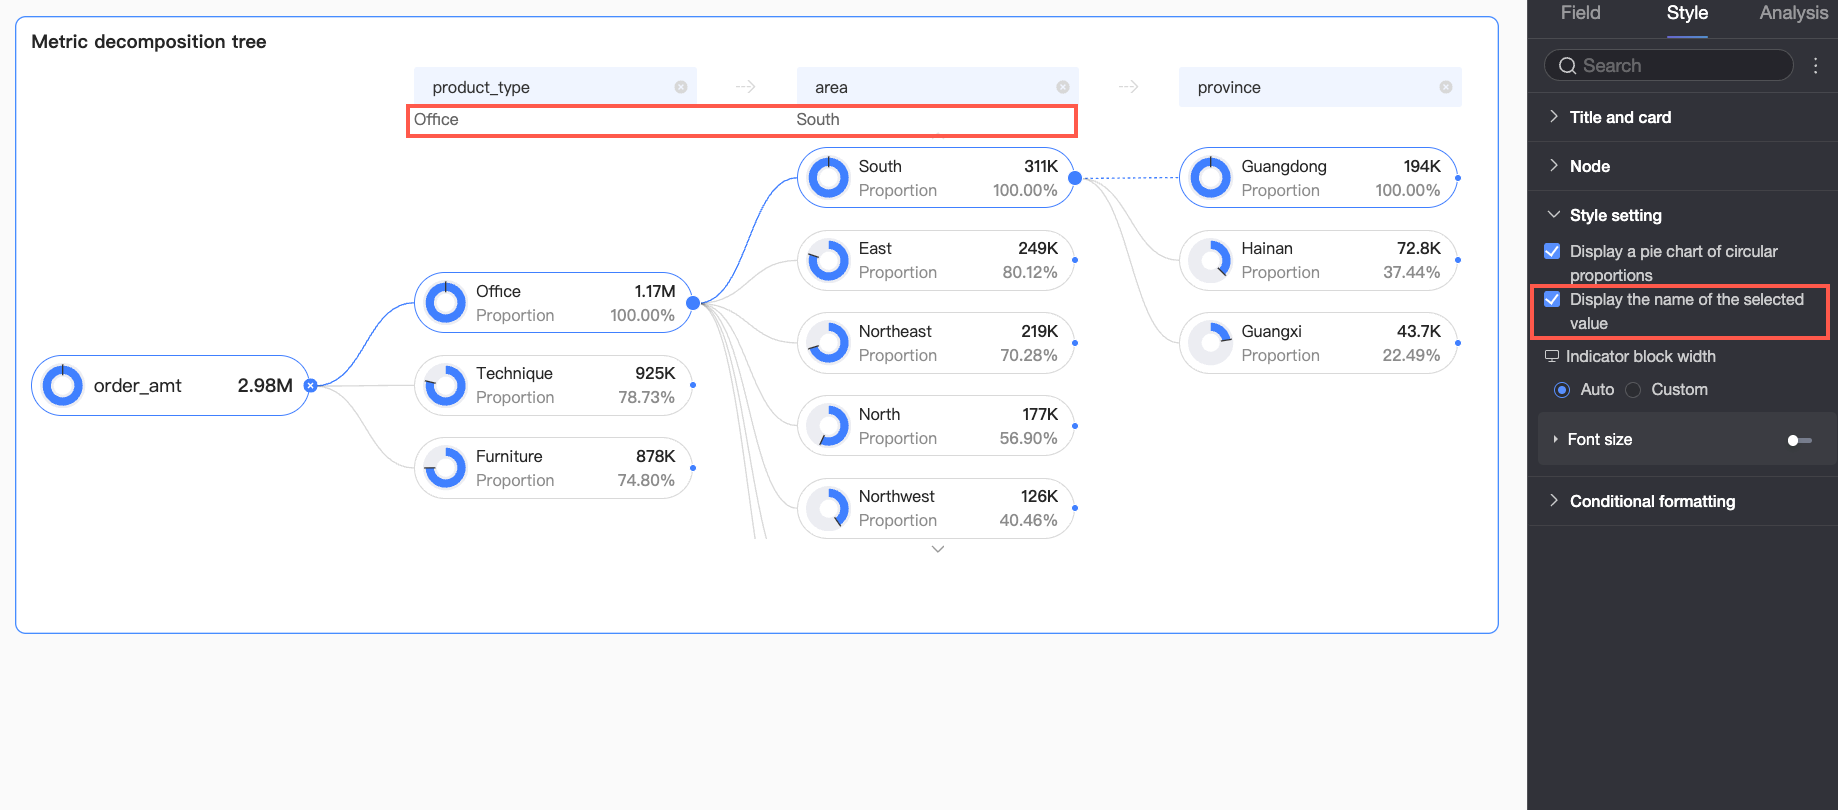This screenshot has height=810, width=1838.
Task: Click the expand dot on Guangdong node
Action: point(1458,178)
